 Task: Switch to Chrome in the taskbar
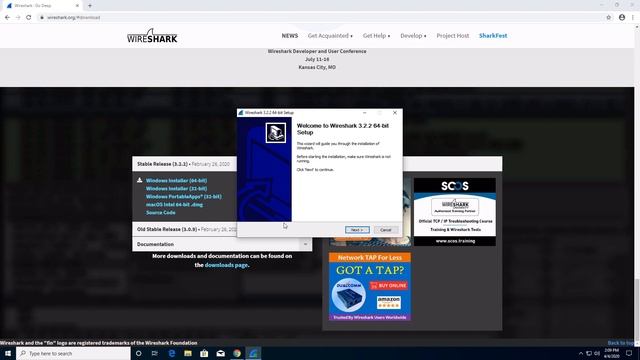pyautogui.click(x=237, y=353)
